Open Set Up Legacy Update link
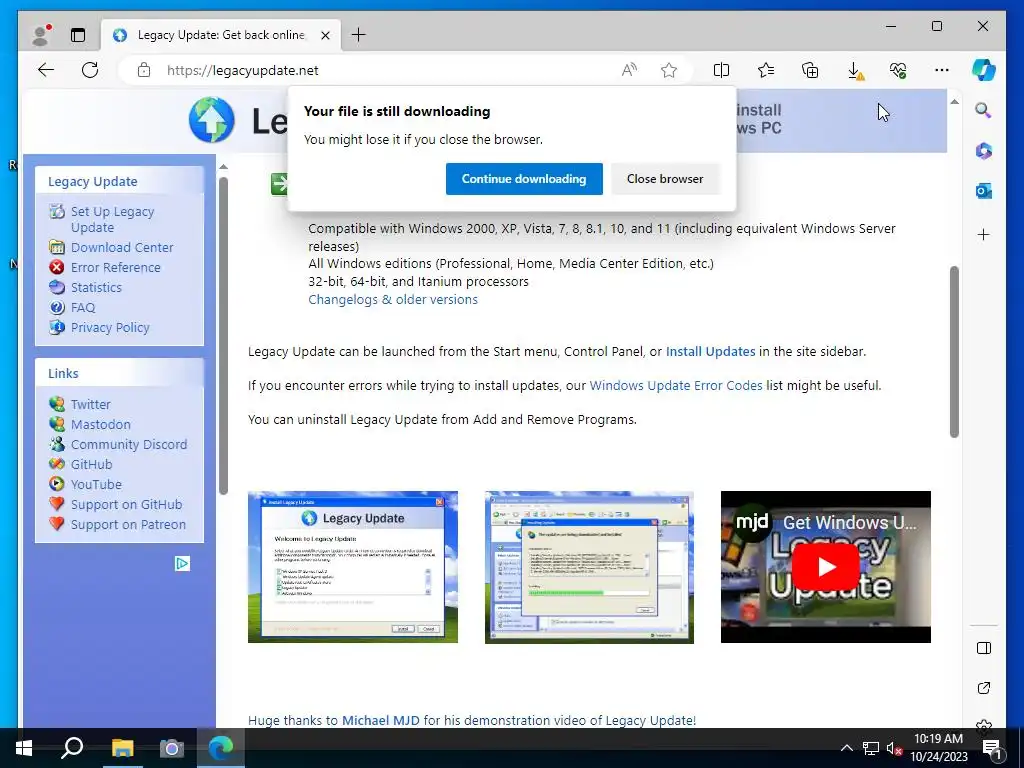The image size is (1024, 768). 112,219
